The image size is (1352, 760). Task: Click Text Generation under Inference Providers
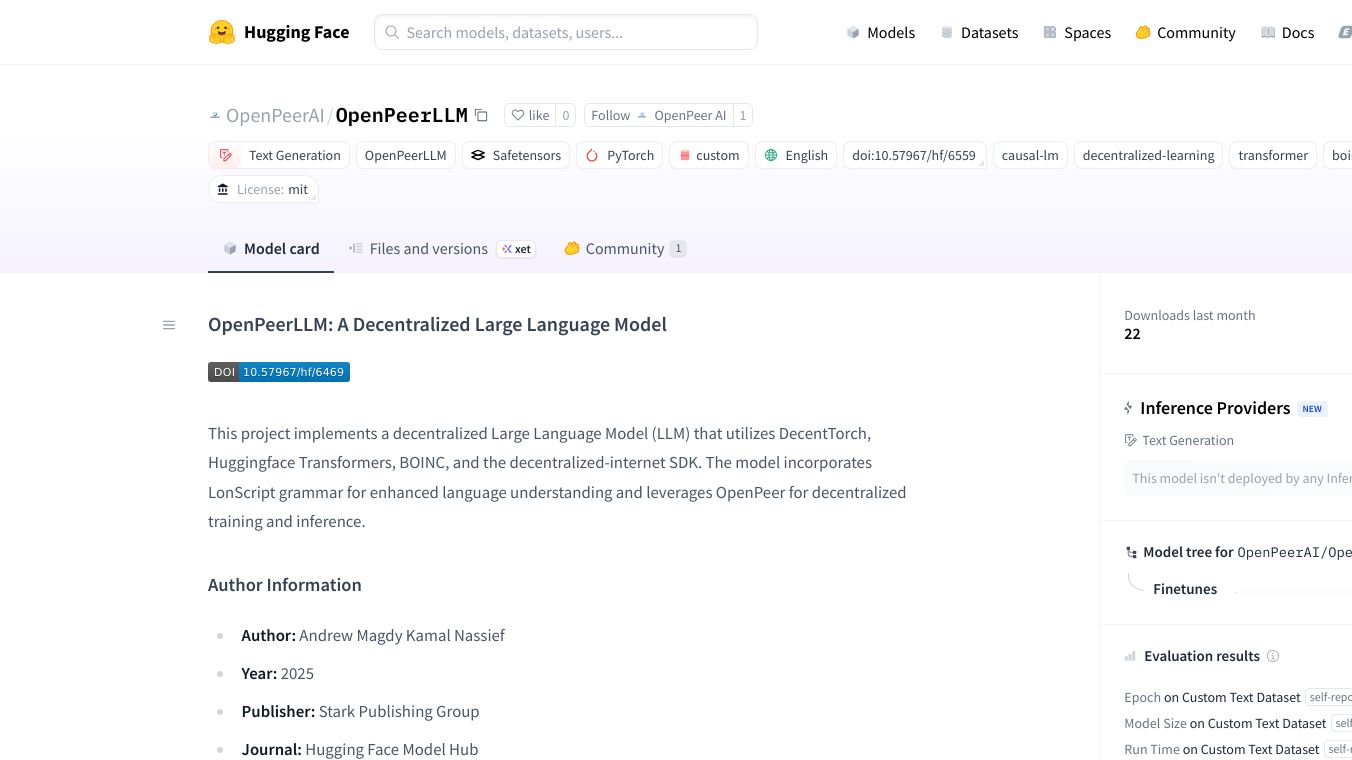click(x=1179, y=440)
